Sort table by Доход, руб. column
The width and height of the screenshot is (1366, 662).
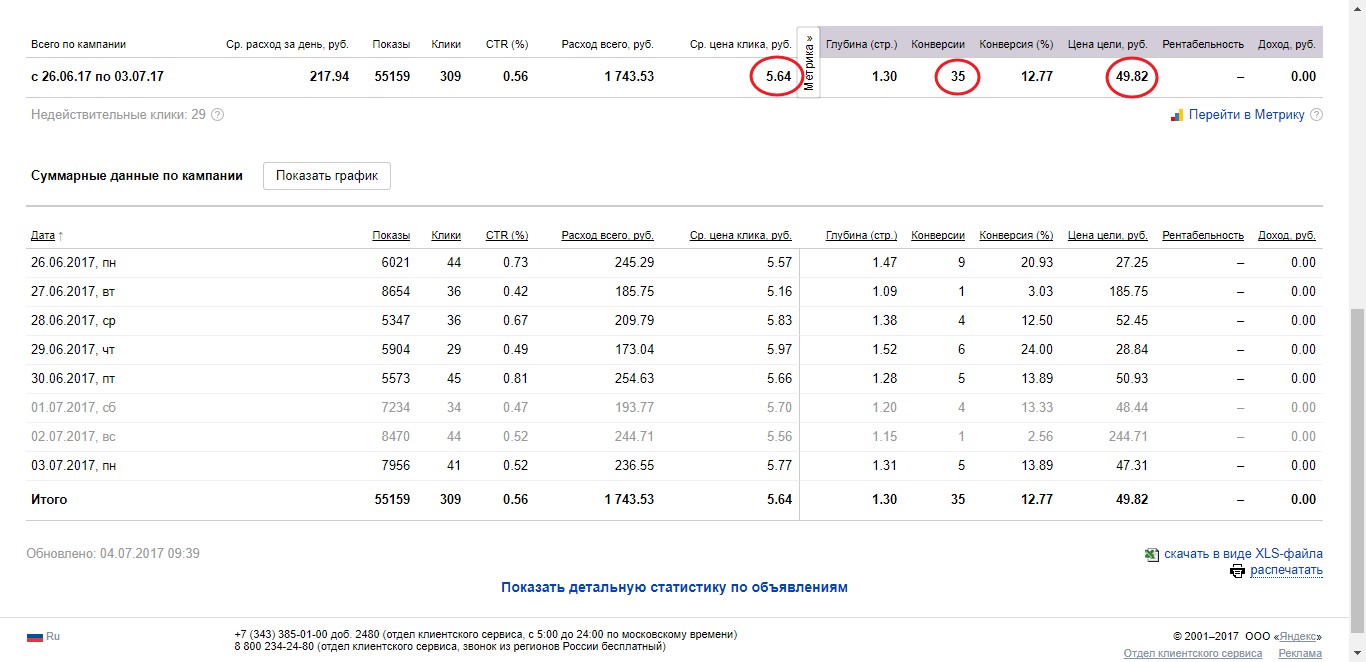(x=1287, y=236)
